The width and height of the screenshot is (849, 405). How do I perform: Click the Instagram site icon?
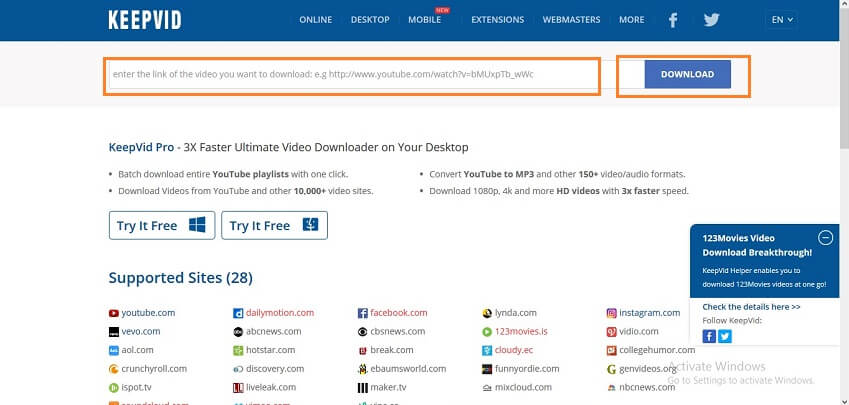[611, 313]
